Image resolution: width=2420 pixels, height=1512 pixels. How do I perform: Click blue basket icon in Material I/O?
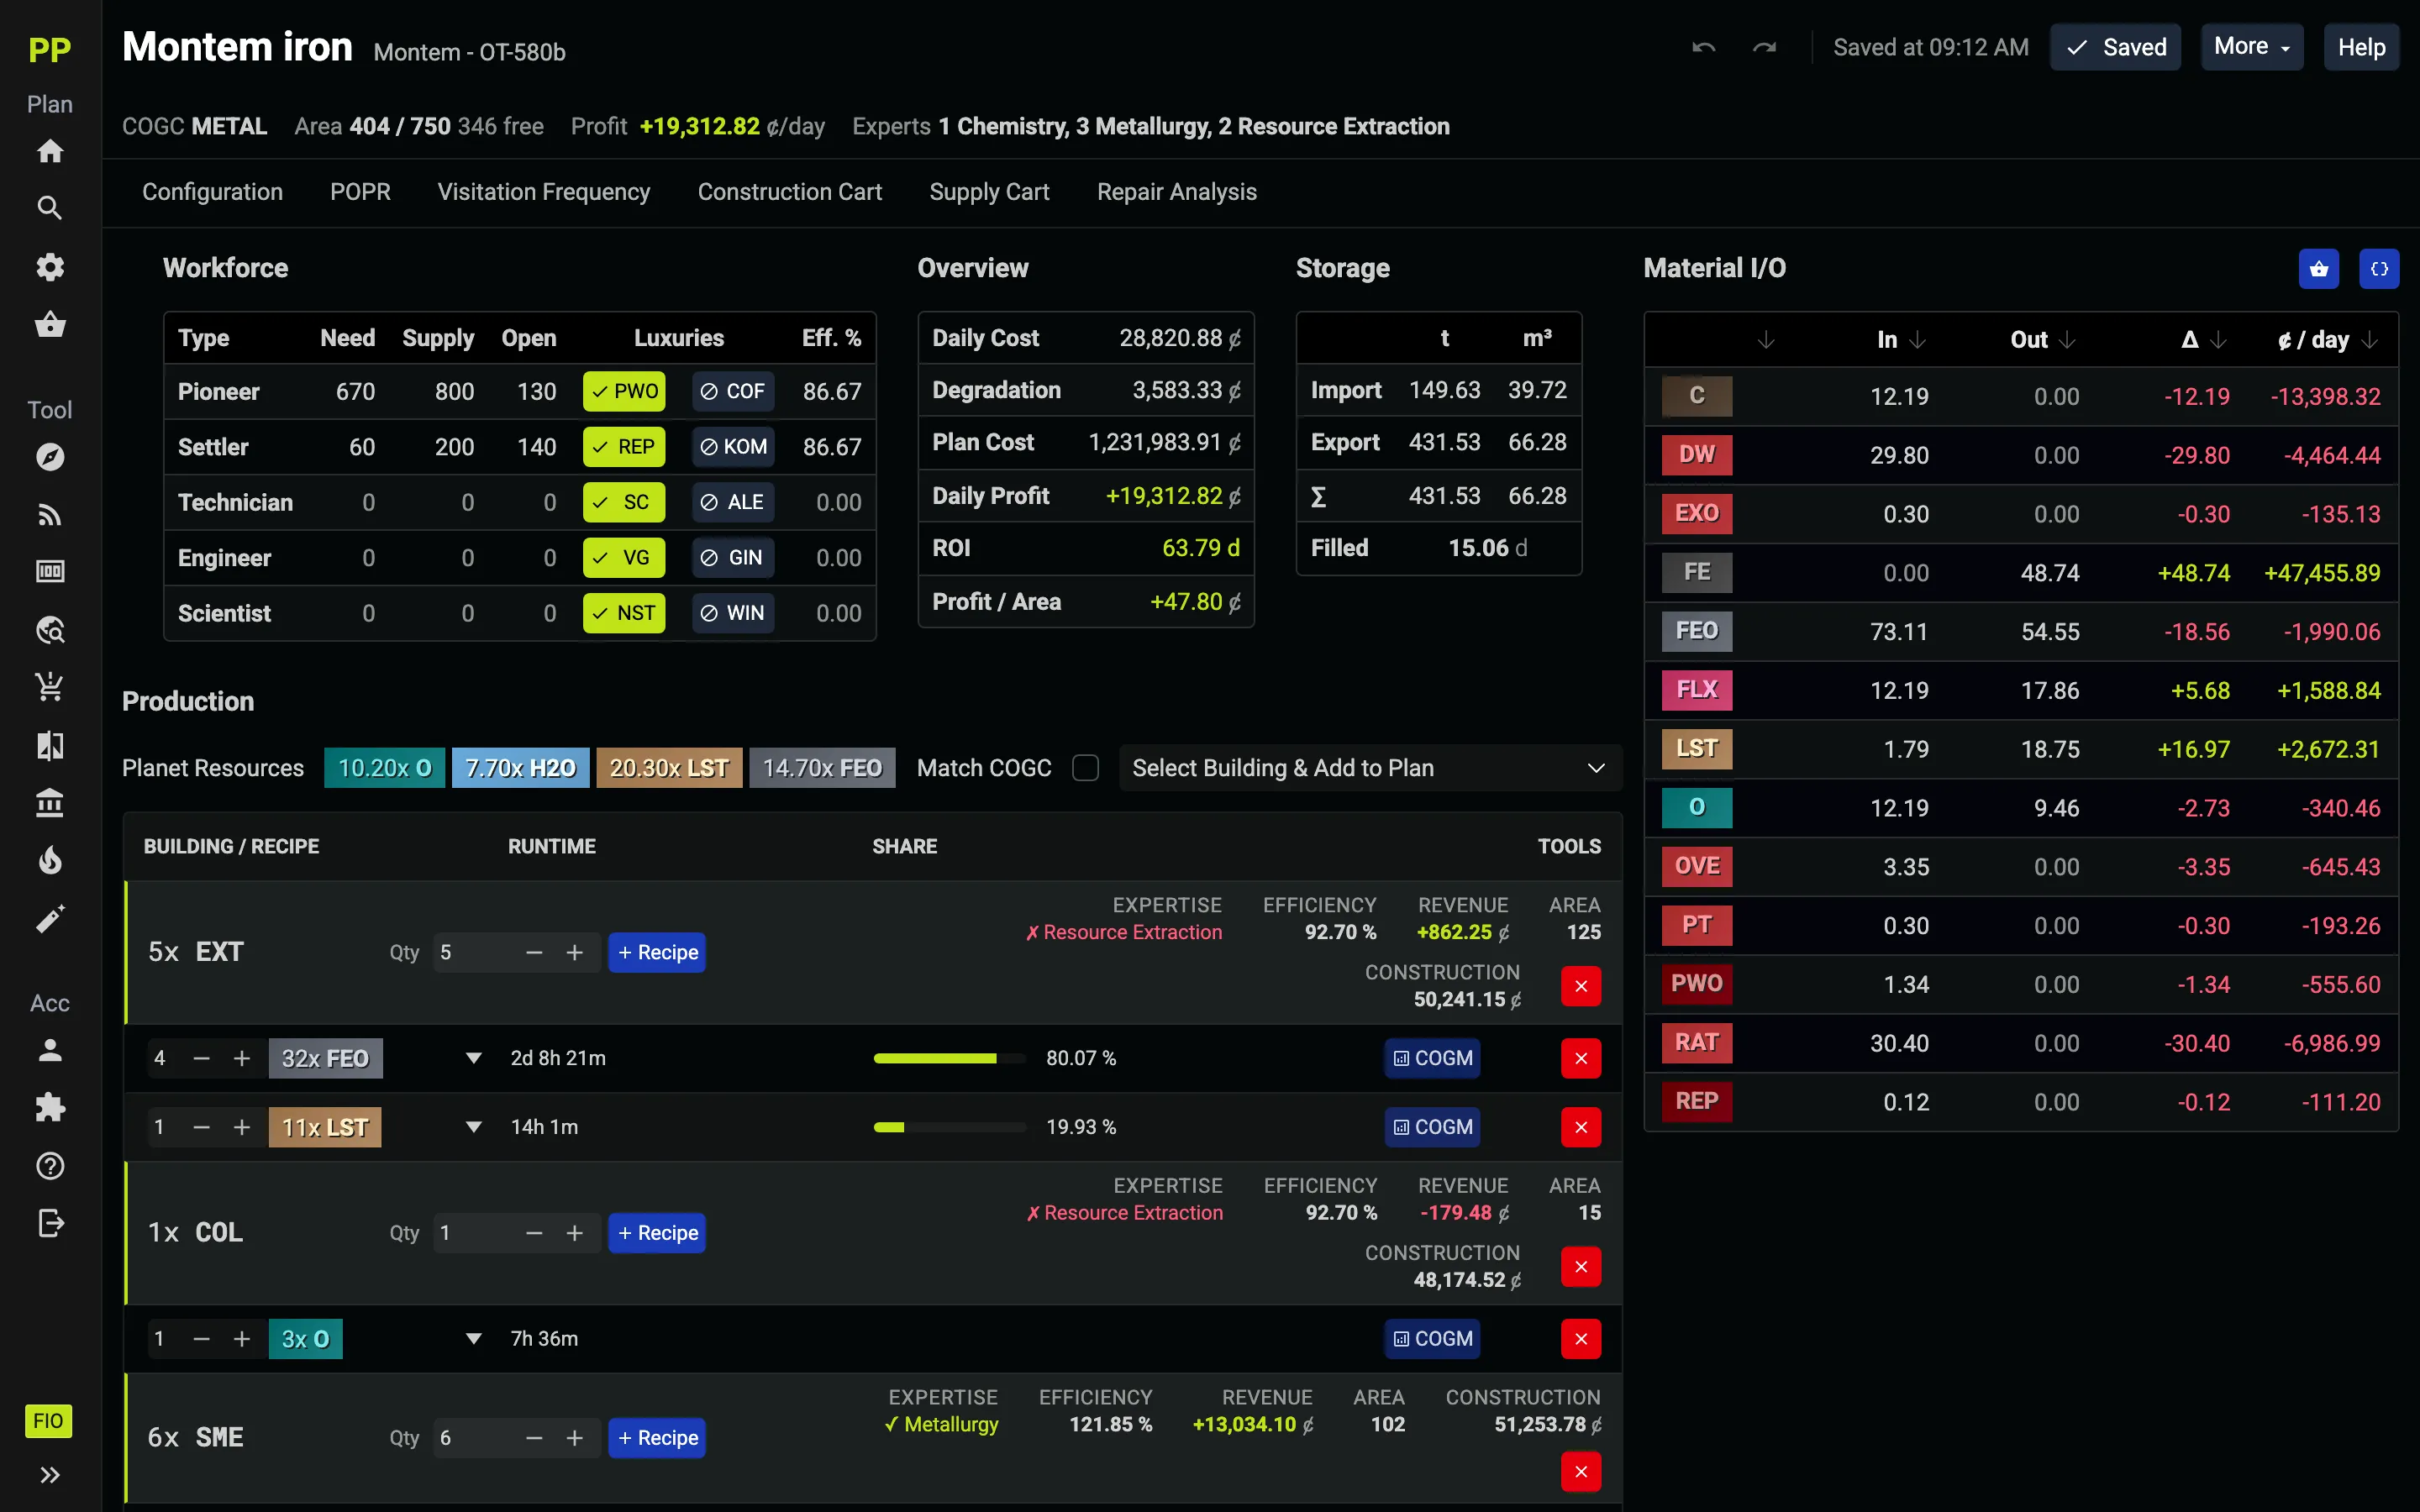point(2318,269)
